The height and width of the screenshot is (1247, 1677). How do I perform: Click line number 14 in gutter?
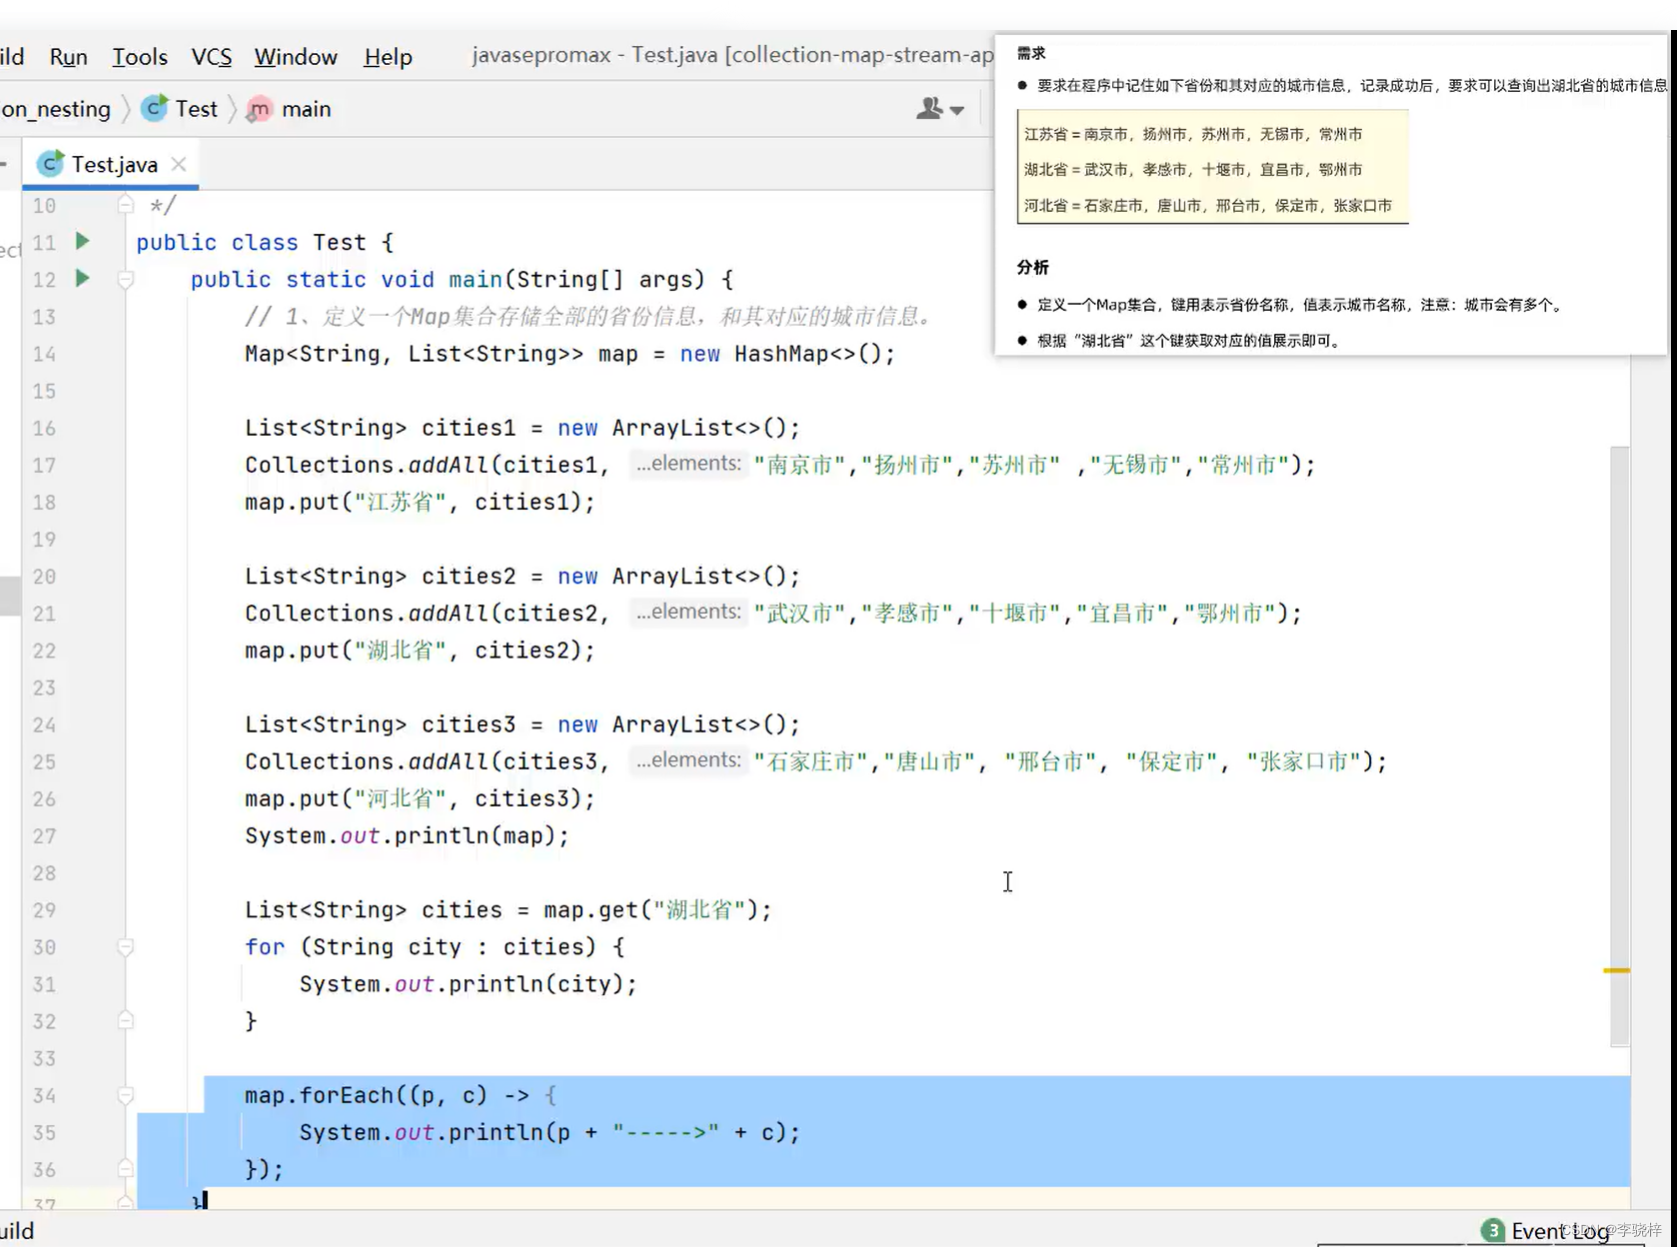tap(44, 354)
